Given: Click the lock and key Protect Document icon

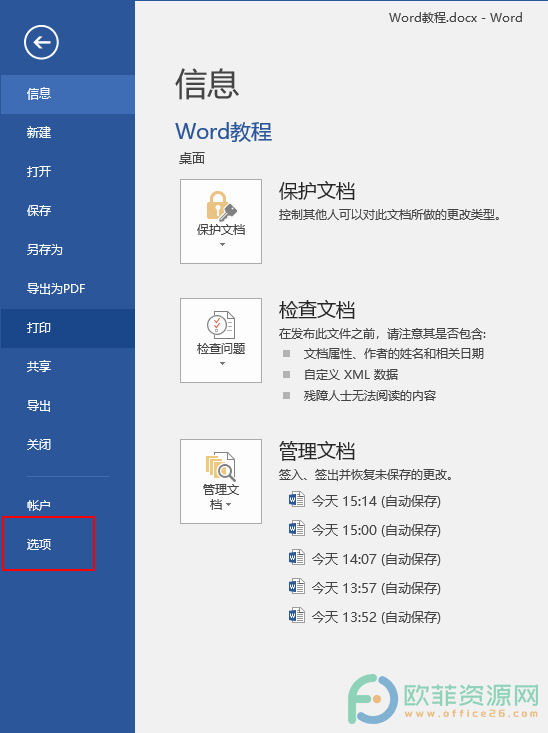Looking at the screenshot, I should click(x=221, y=205).
